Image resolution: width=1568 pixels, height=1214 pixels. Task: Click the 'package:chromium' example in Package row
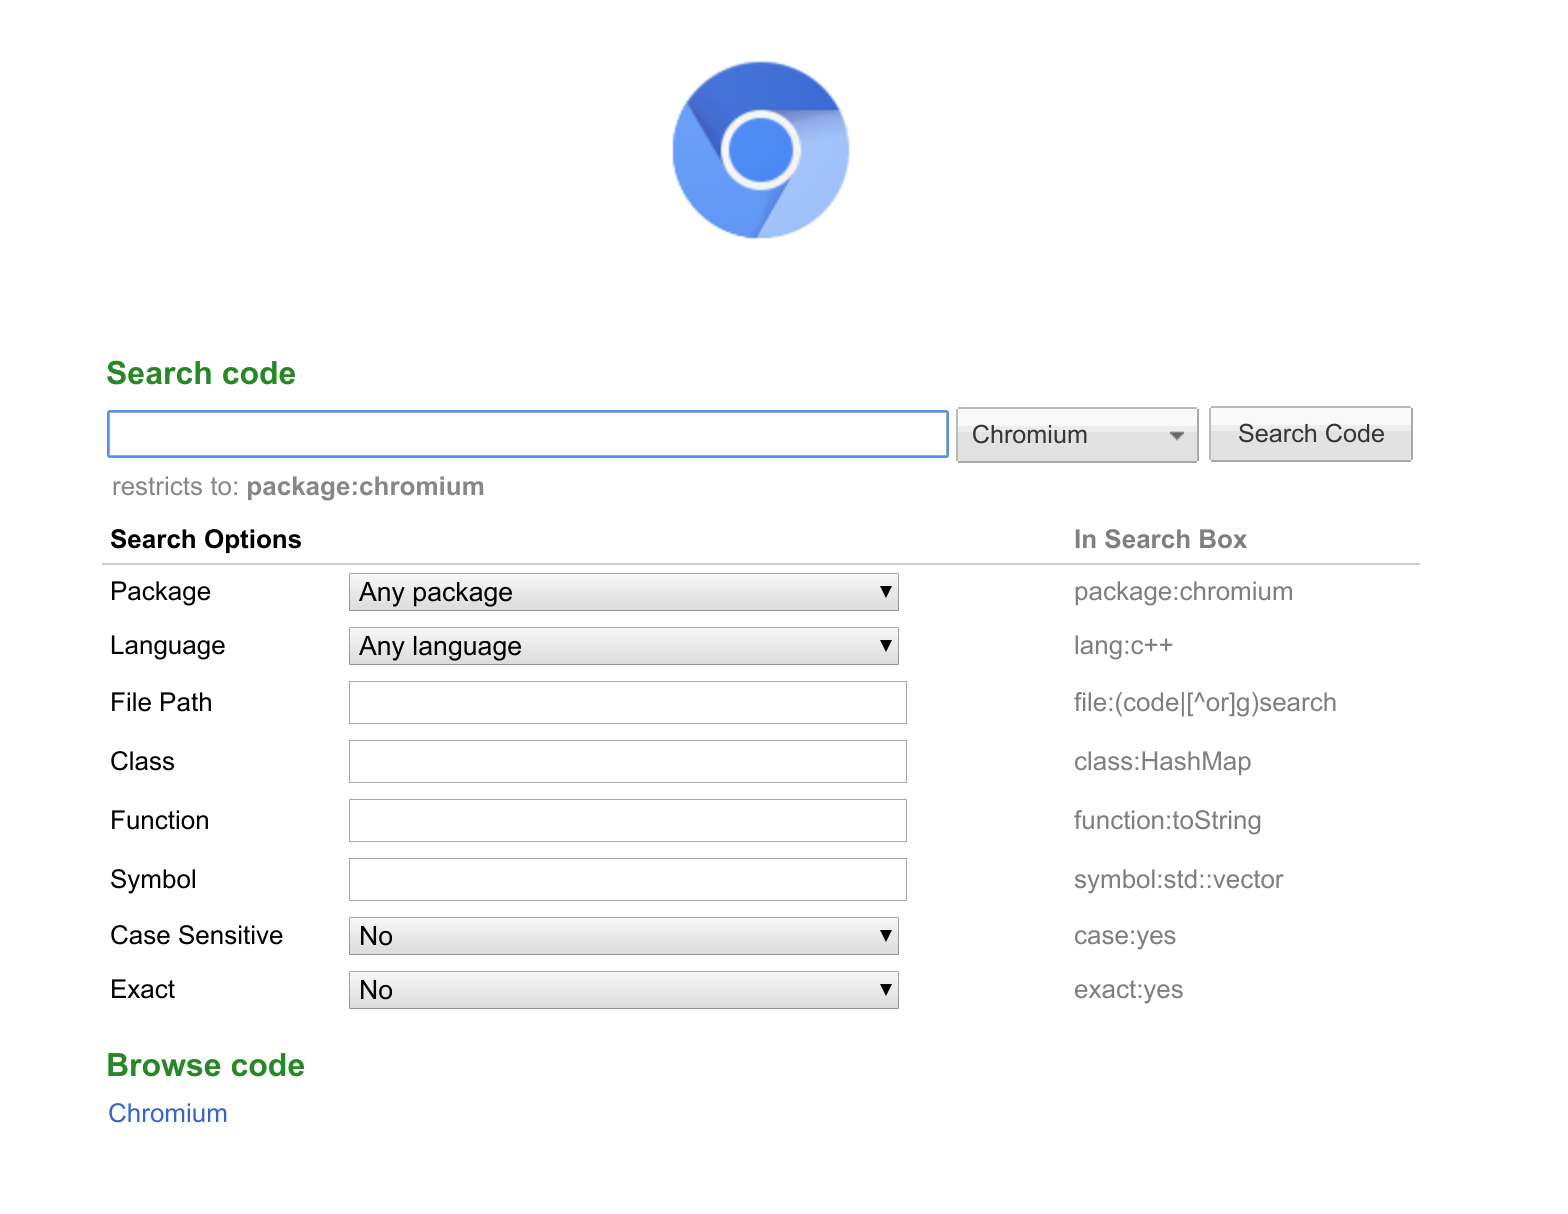pyautogui.click(x=1183, y=592)
